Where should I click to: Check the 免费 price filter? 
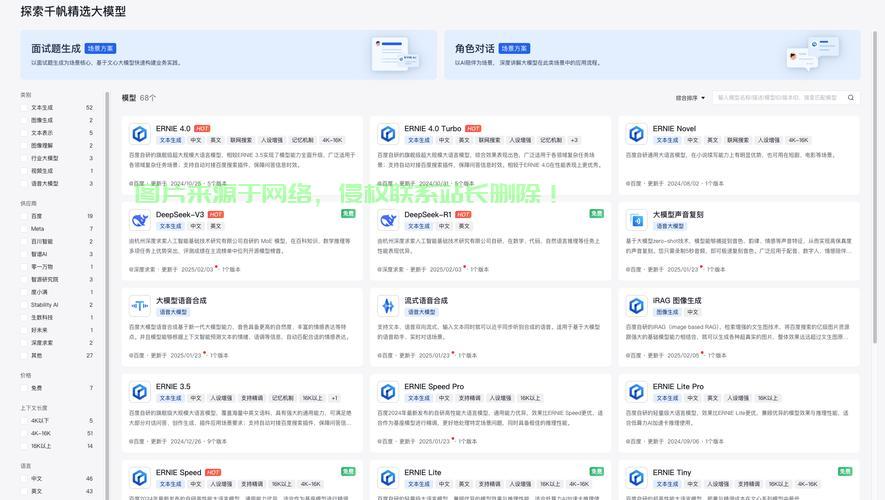(24, 388)
